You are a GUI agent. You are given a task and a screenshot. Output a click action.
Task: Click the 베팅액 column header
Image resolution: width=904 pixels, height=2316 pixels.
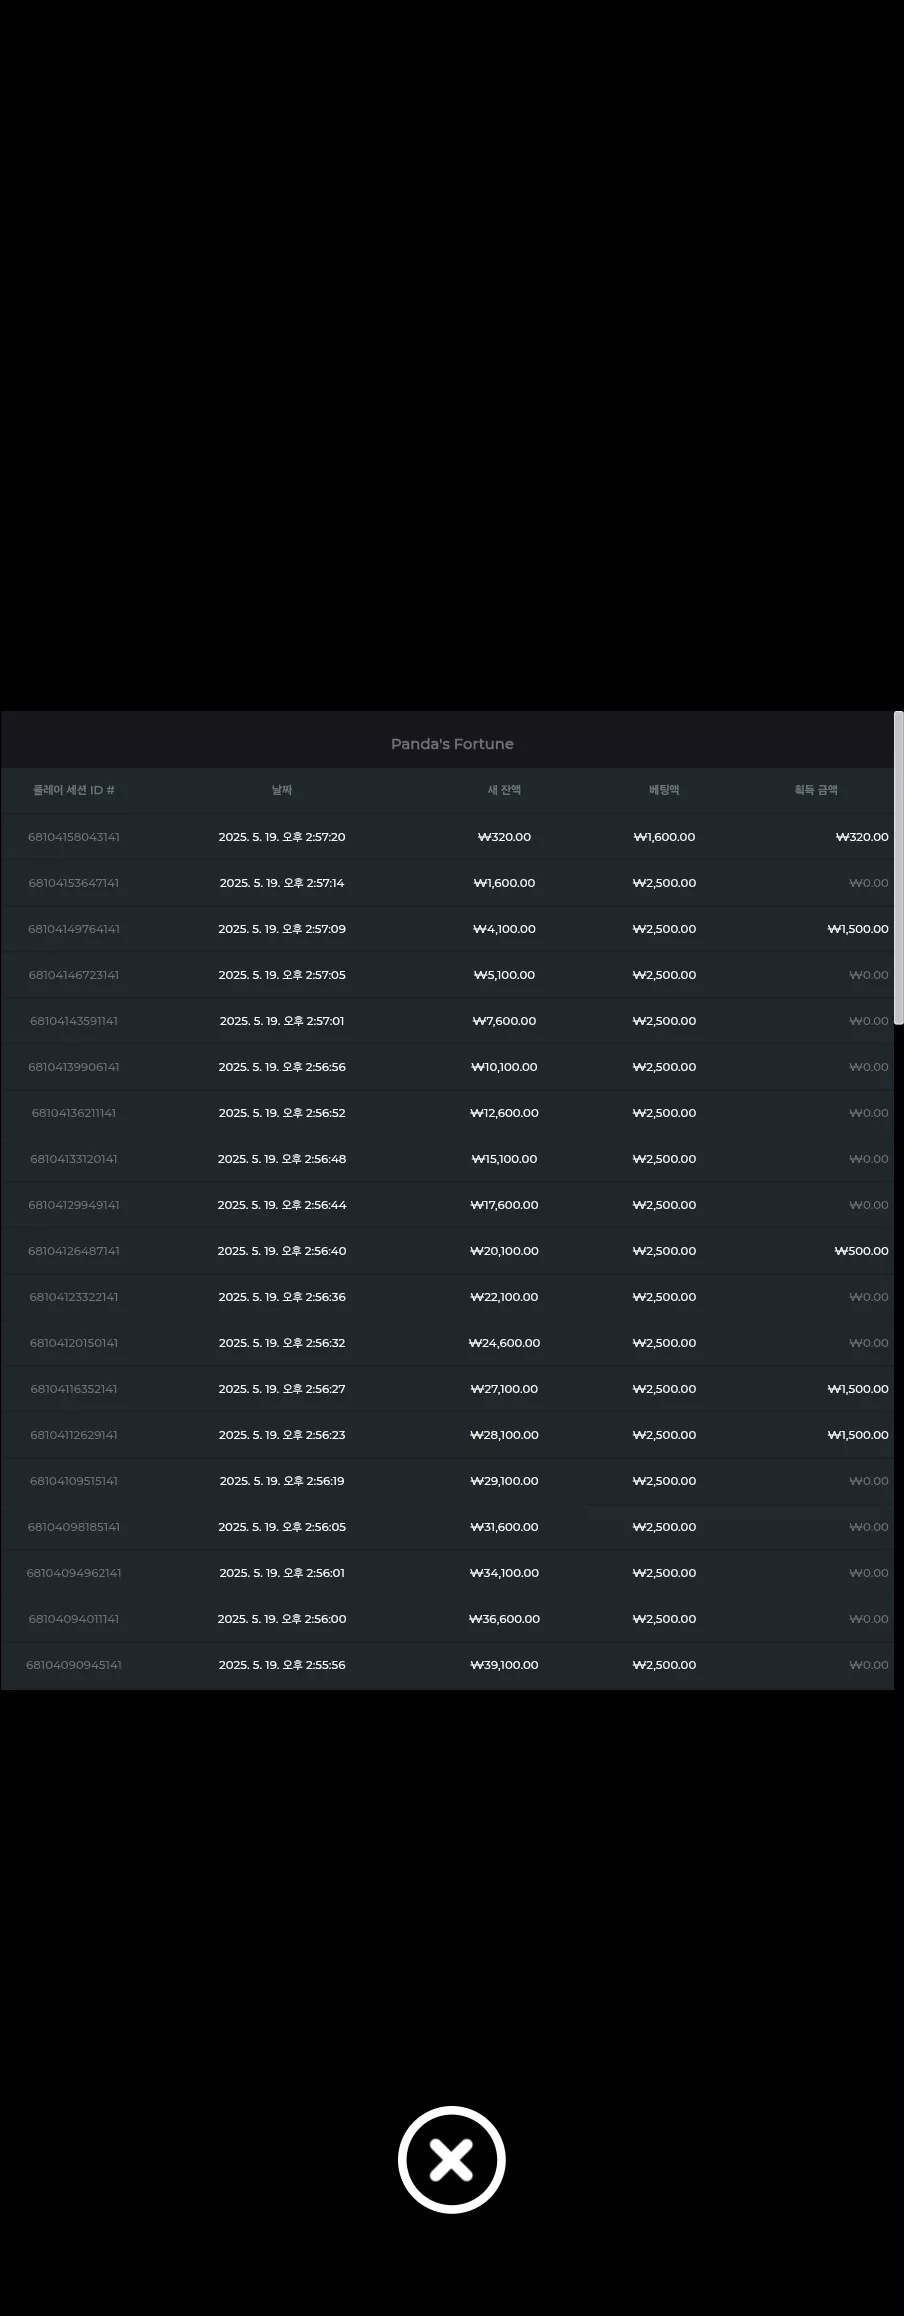tap(664, 790)
